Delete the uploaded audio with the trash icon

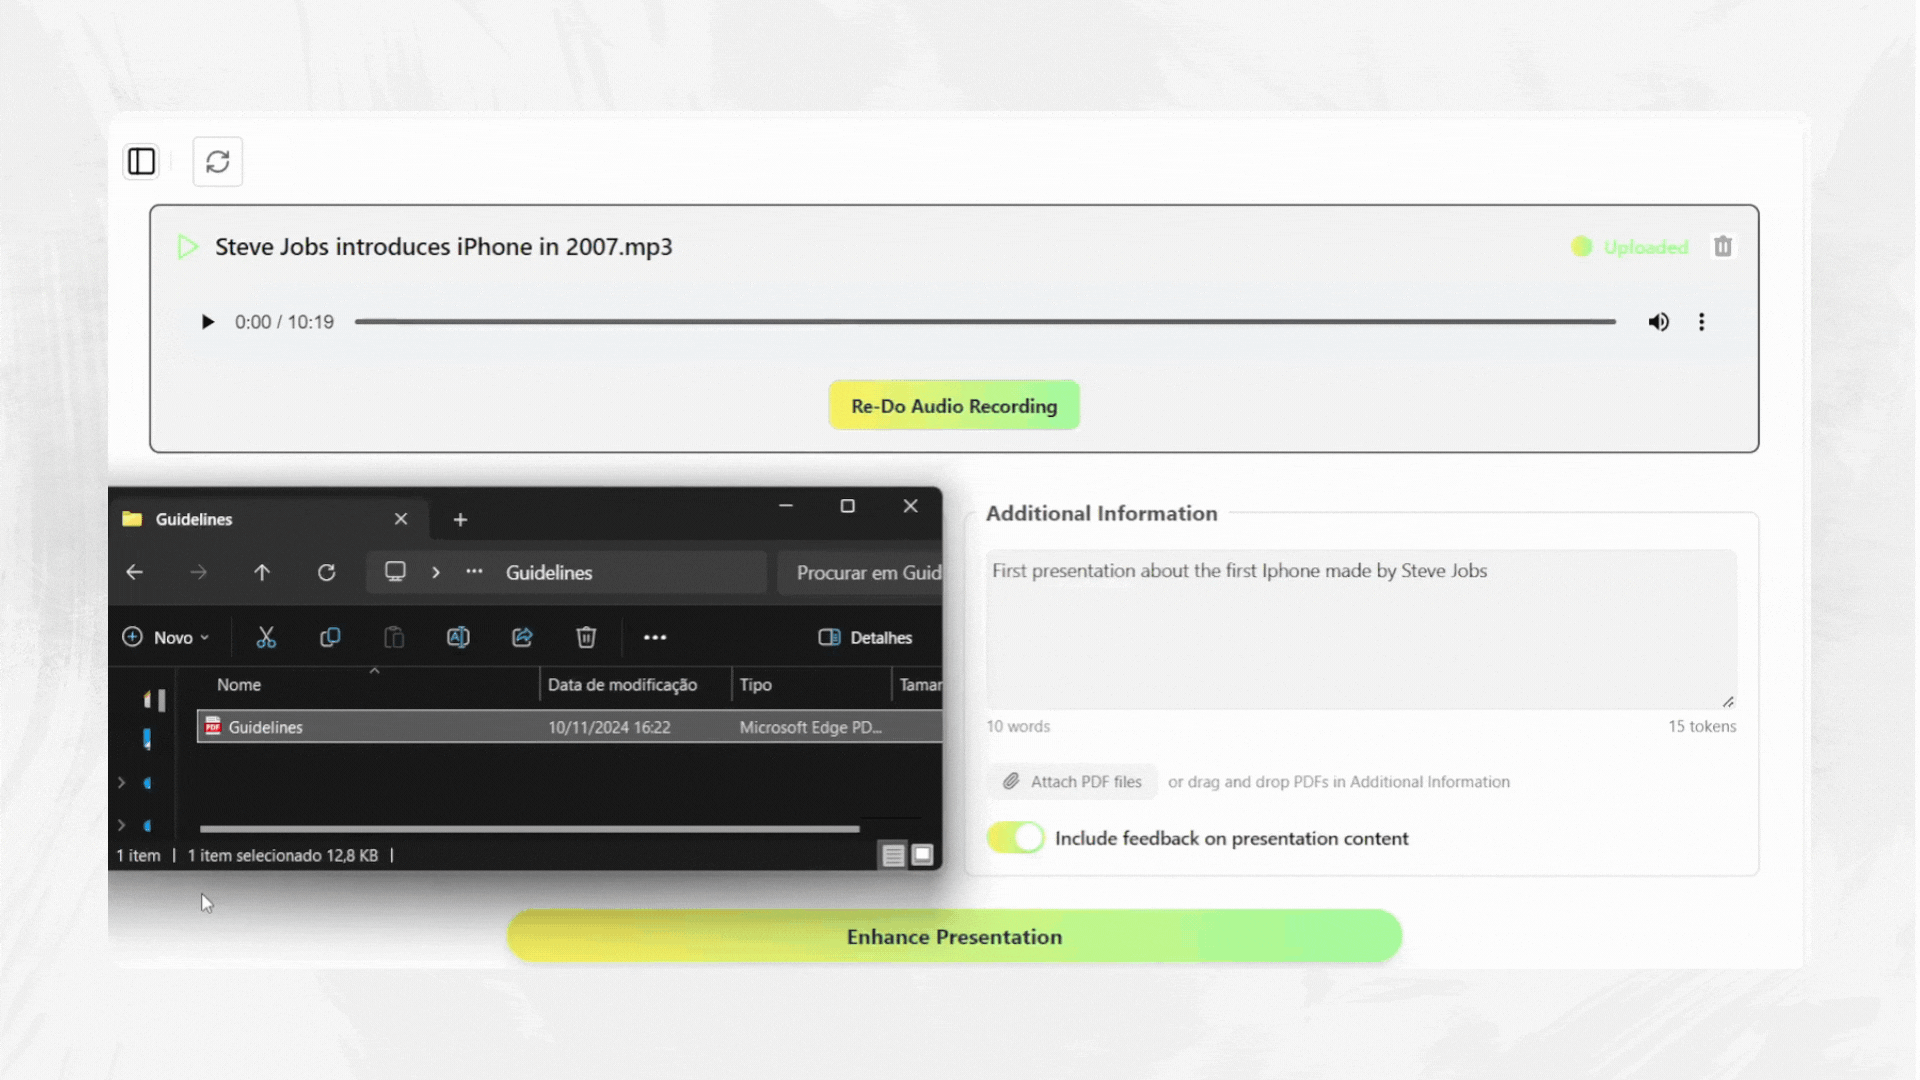1722,246
